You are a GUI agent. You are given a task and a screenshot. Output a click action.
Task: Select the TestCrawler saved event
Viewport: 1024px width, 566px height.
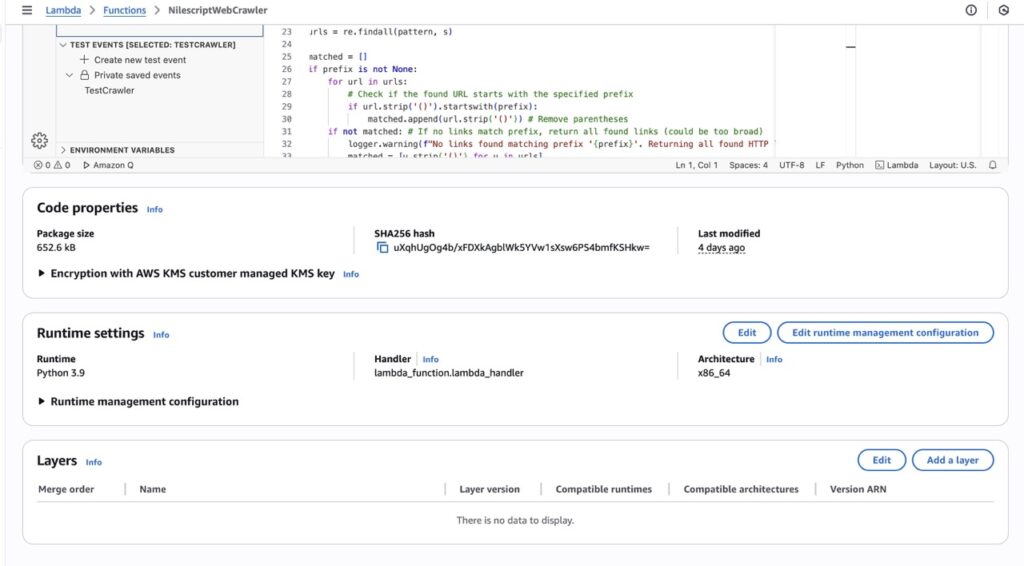click(x=109, y=90)
